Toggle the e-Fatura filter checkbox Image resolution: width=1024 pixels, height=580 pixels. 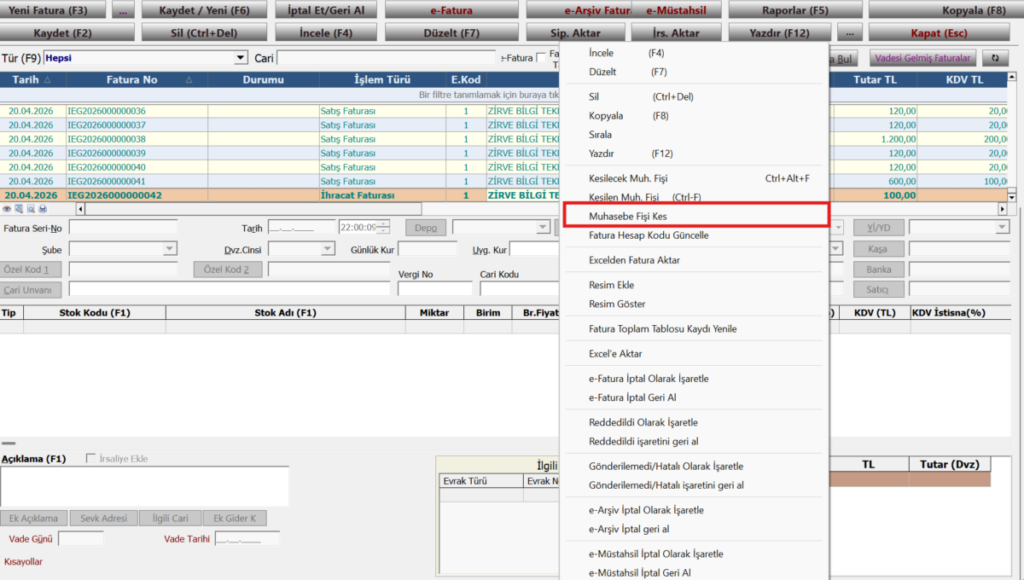pos(541,57)
